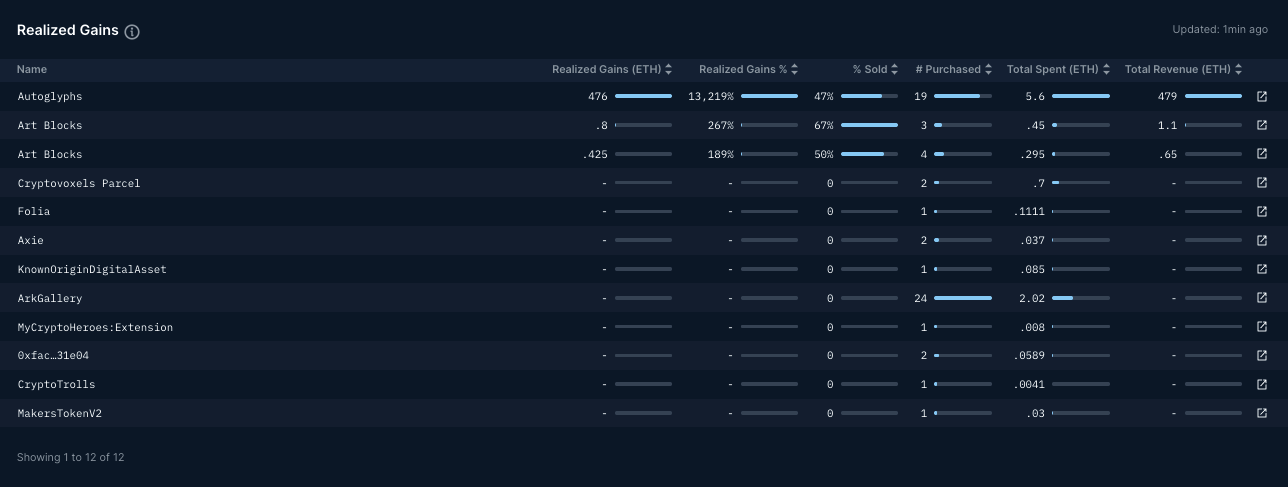Click the Realized Gains panel title
The image size is (1288, 487).
point(68,30)
